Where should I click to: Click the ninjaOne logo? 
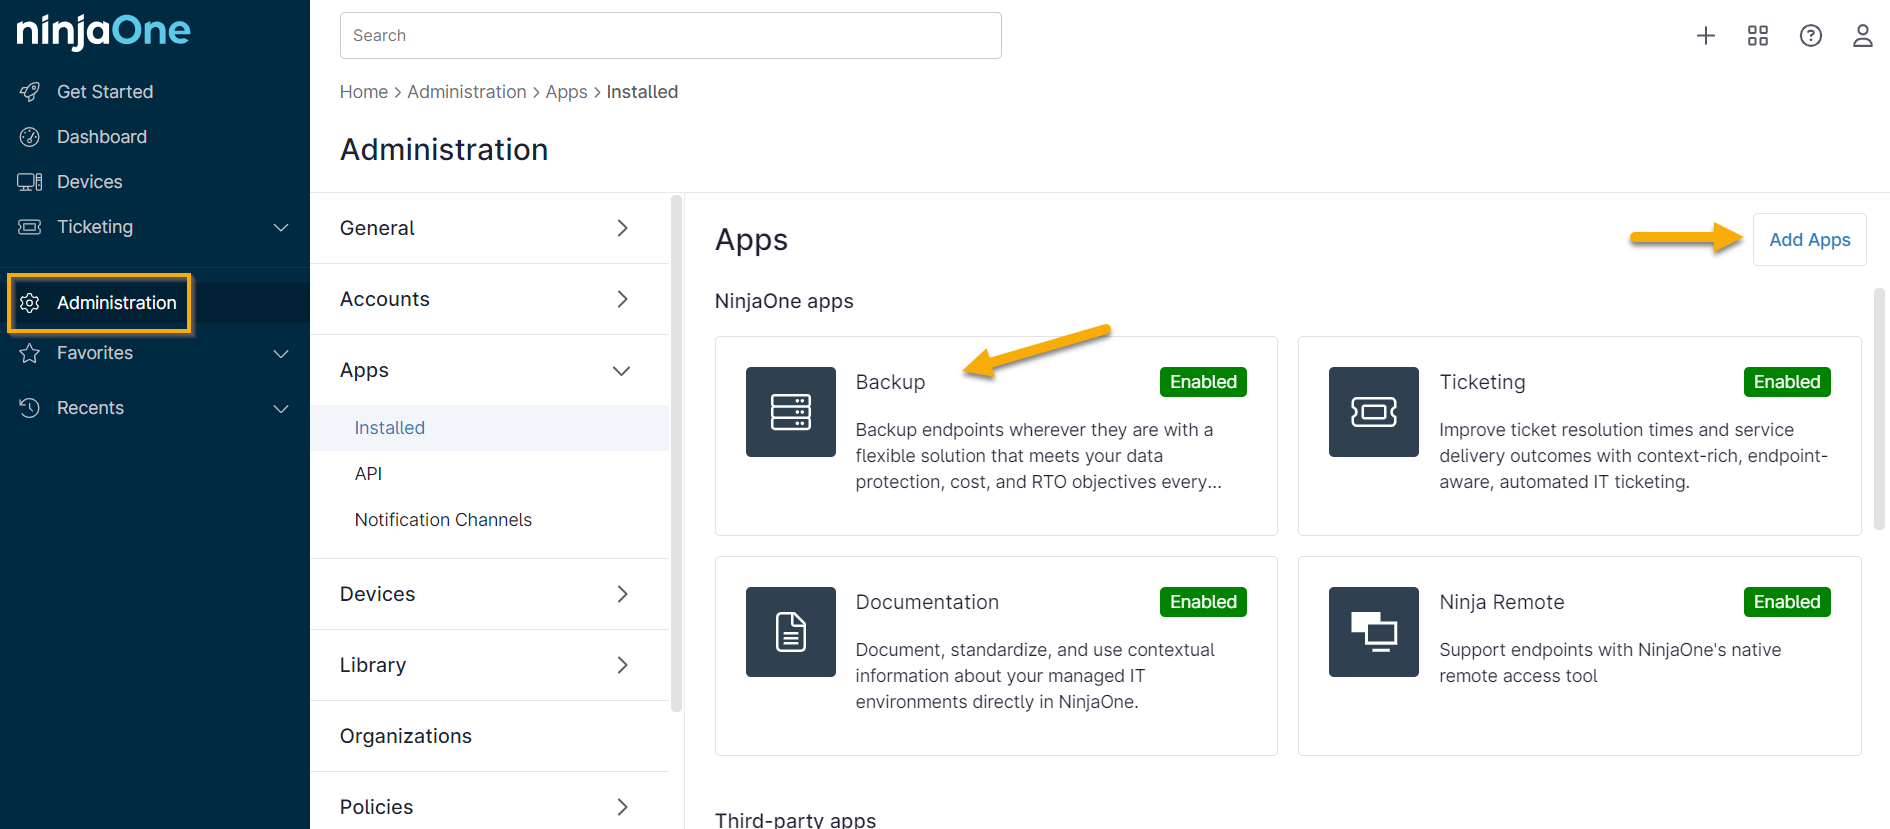[x=103, y=32]
